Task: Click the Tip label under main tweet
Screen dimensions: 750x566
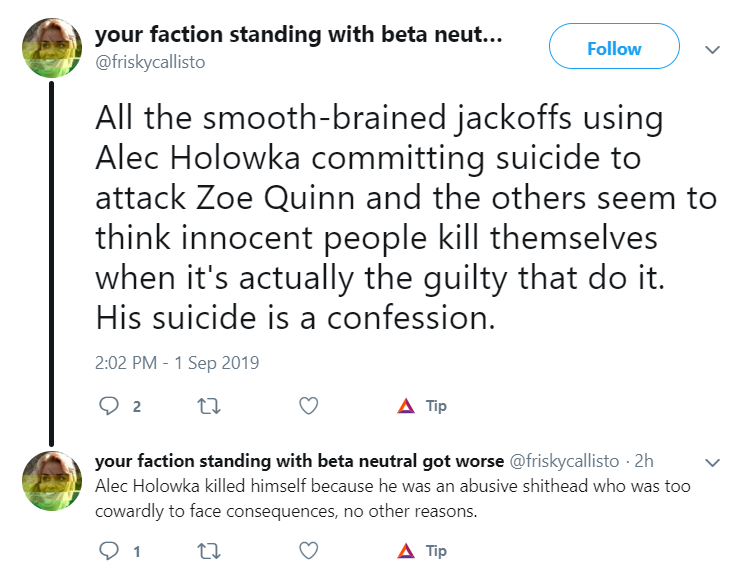Action: pos(436,406)
